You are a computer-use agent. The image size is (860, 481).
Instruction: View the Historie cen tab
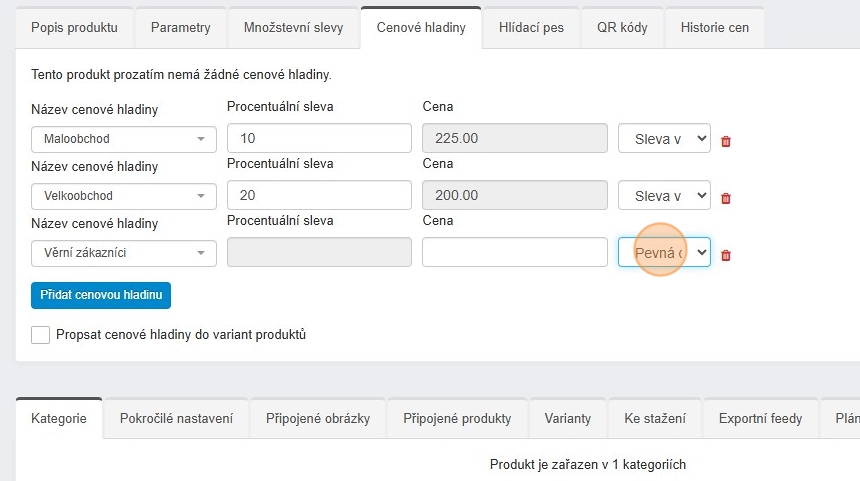point(714,28)
